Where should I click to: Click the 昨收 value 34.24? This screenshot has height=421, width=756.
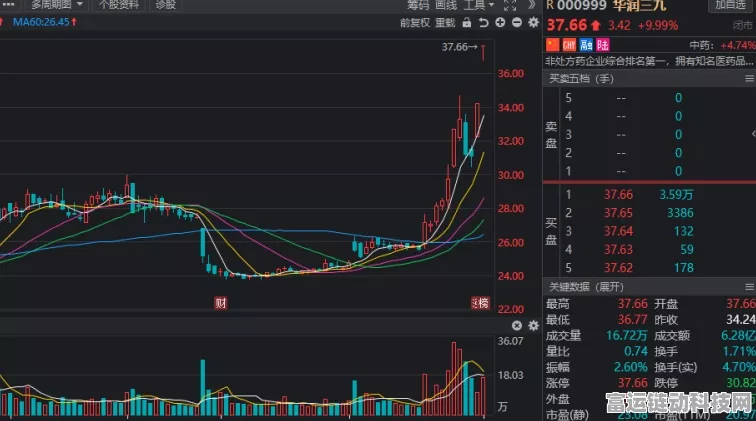point(741,319)
